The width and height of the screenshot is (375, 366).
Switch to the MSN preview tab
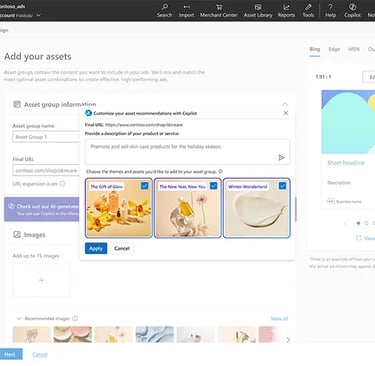(x=354, y=49)
